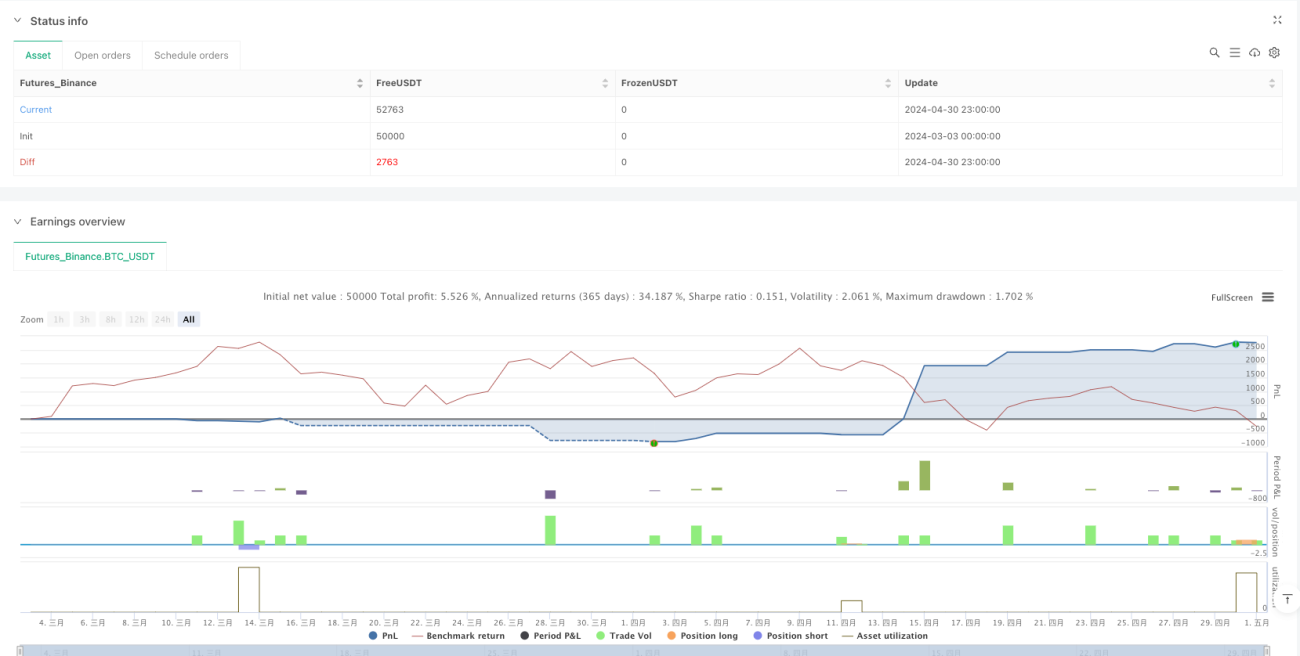
Task: Toggle the Asset utilization legend item
Action: (885, 635)
